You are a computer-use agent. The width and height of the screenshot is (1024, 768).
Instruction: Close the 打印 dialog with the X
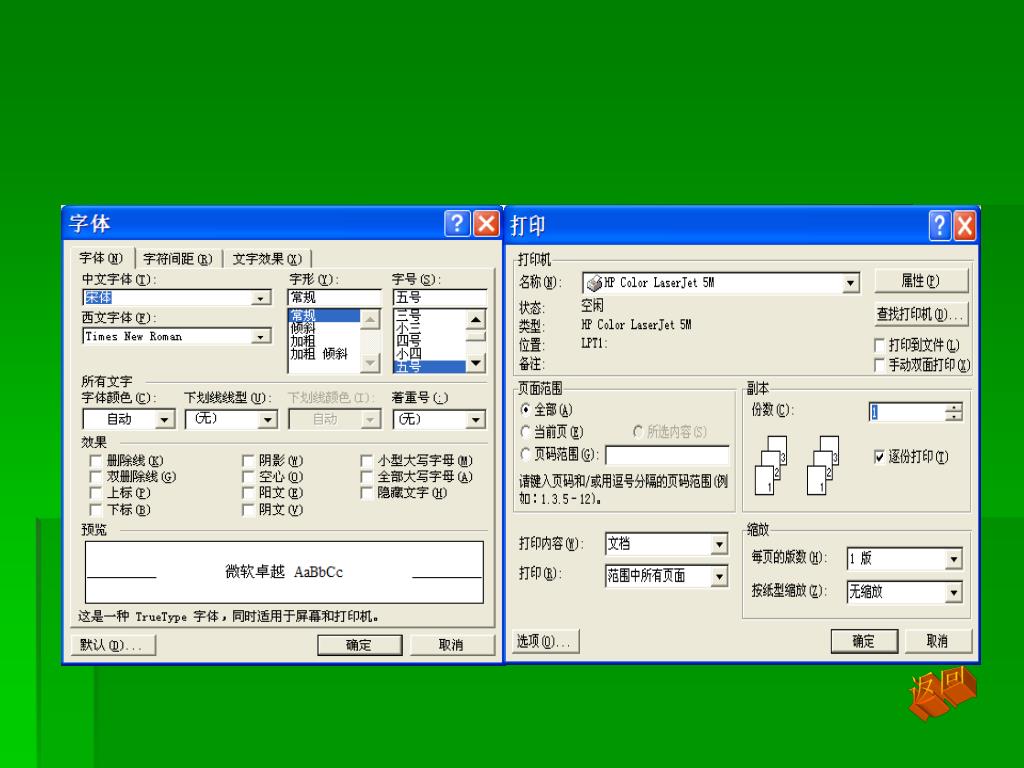(x=965, y=226)
